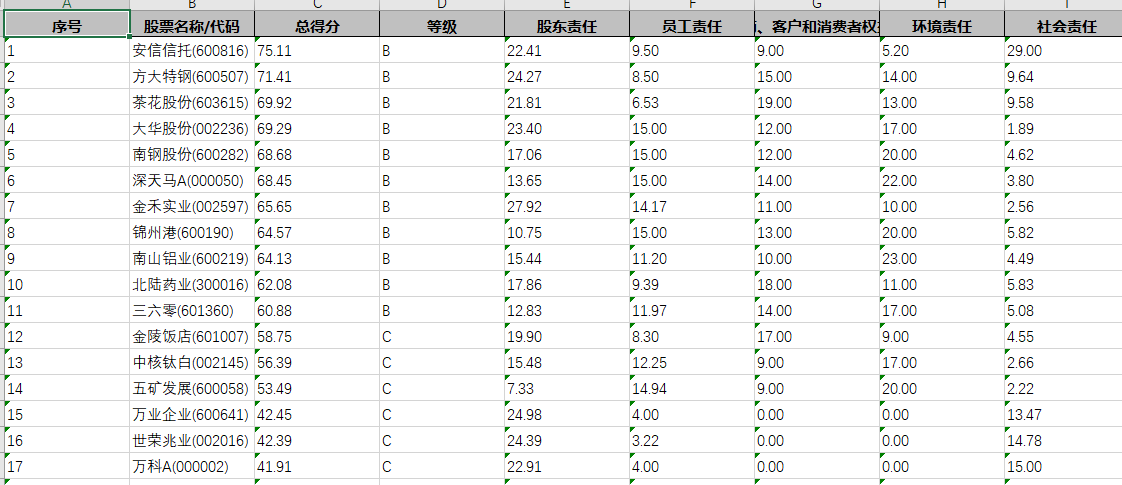Select grade B for 三六零 row
The width and height of the screenshot is (1122, 485).
pos(442,310)
